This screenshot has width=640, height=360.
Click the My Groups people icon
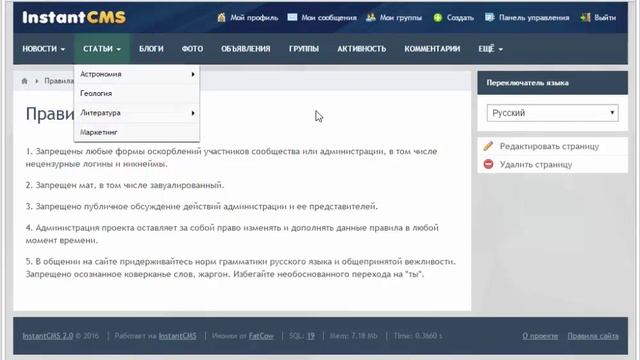click(x=371, y=17)
